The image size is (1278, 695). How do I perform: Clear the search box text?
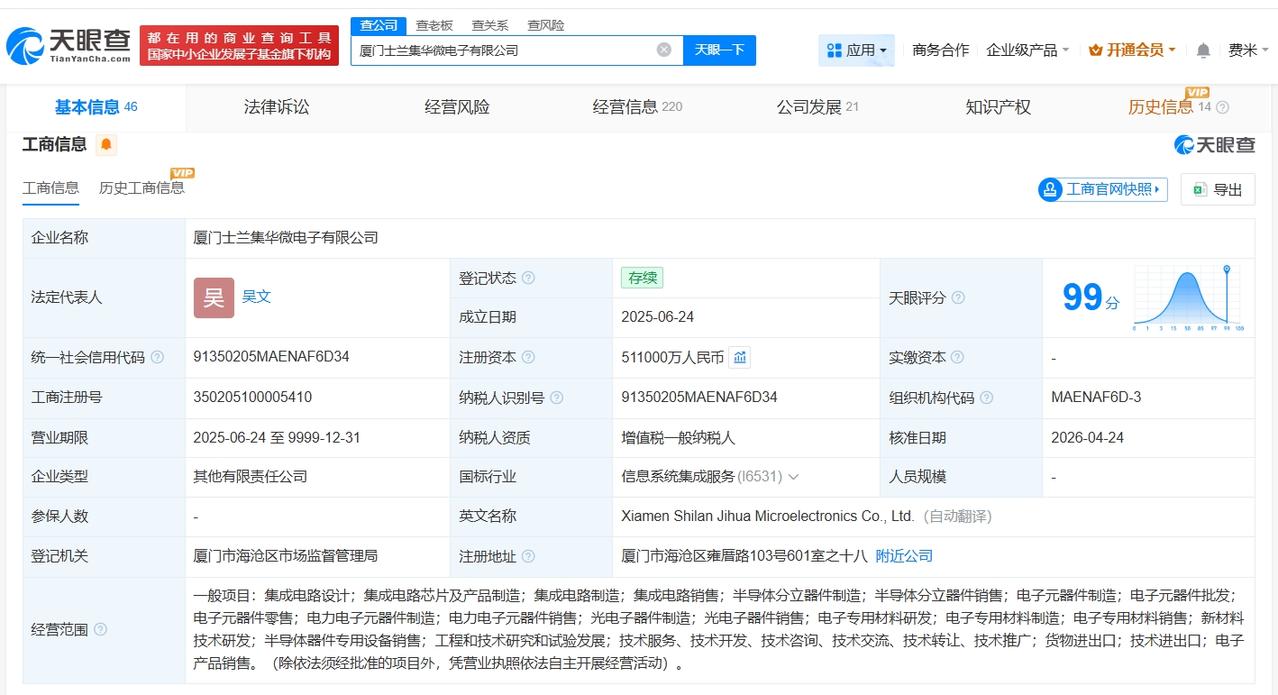[664, 50]
